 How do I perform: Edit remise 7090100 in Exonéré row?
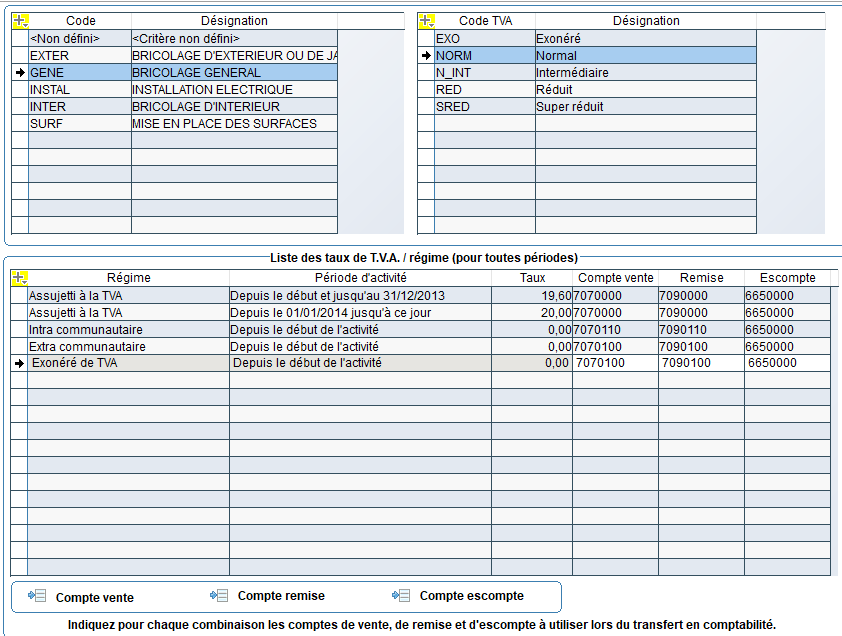(701, 363)
